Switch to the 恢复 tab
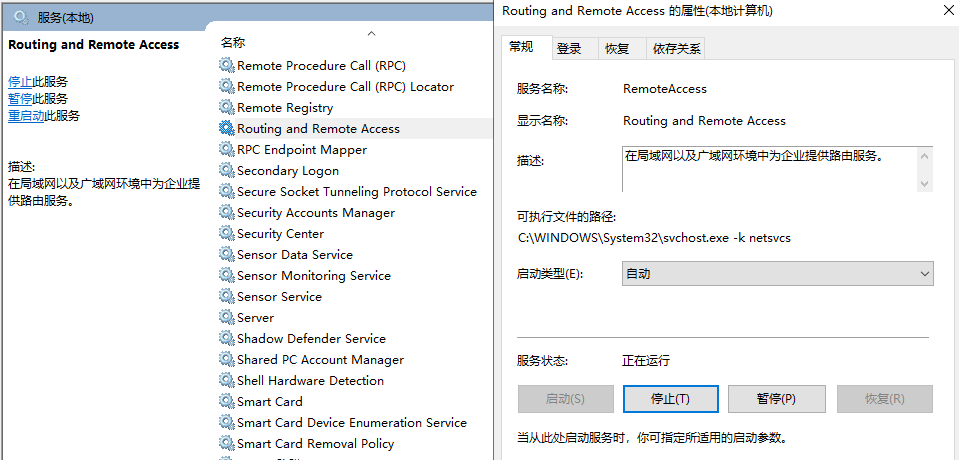This screenshot has width=959, height=460. pos(617,48)
